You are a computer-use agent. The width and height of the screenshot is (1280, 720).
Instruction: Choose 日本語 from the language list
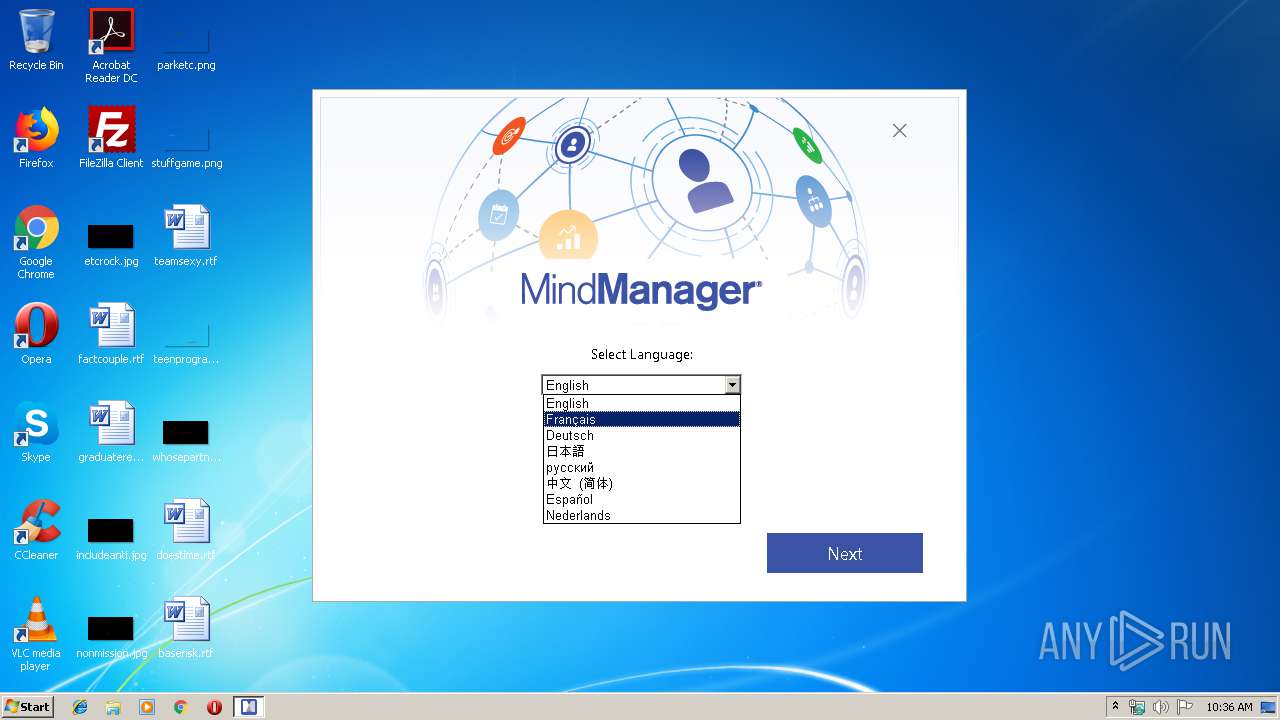[x=641, y=452]
